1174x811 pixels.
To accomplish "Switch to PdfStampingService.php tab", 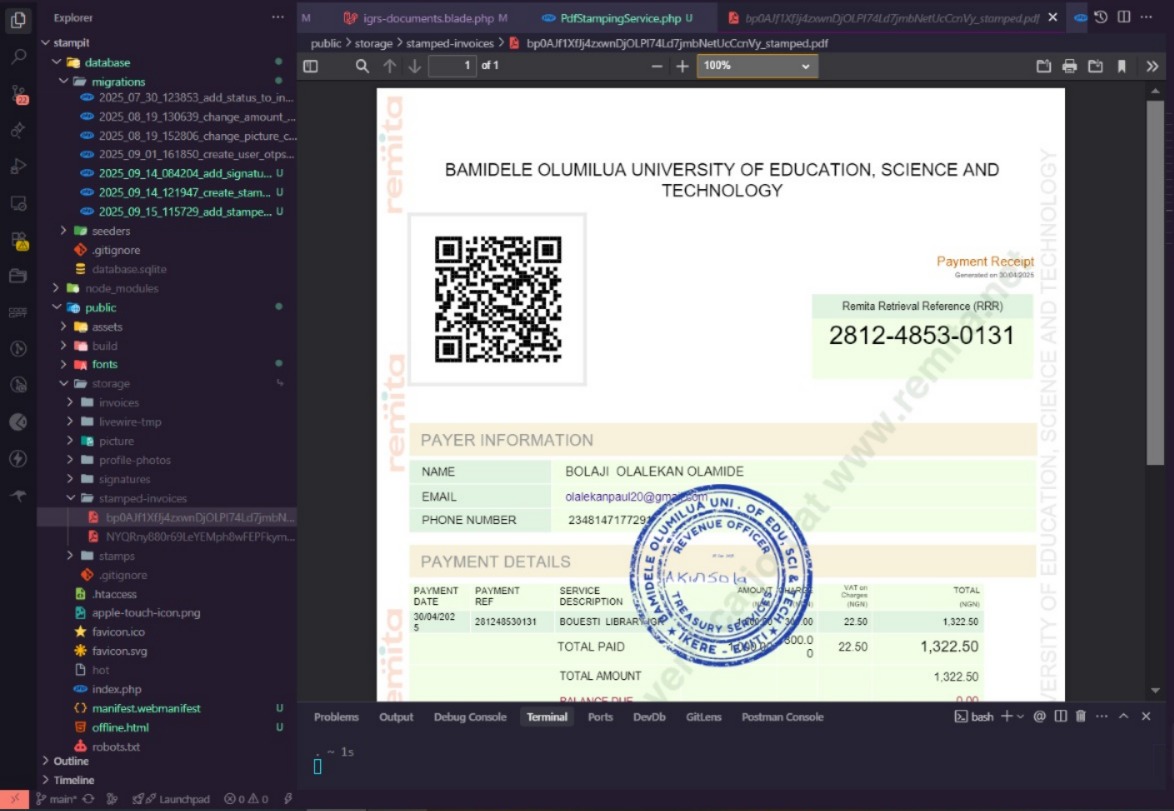I will pyautogui.click(x=620, y=18).
